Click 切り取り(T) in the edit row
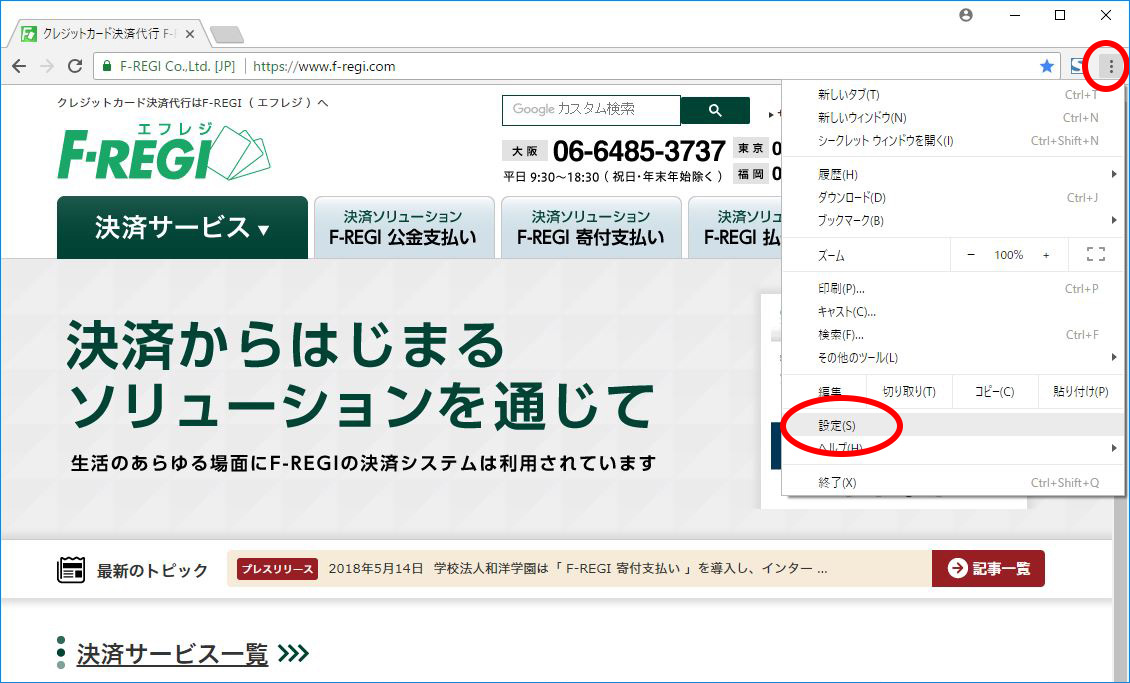Viewport: 1130px width, 683px height. [909, 392]
